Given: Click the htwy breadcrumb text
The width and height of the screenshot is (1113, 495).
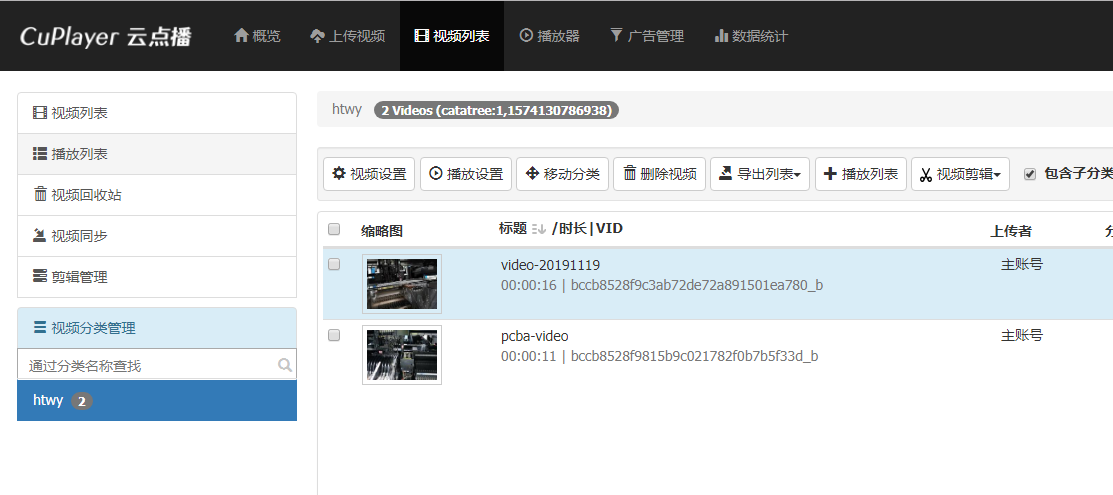Looking at the screenshot, I should [x=347, y=109].
